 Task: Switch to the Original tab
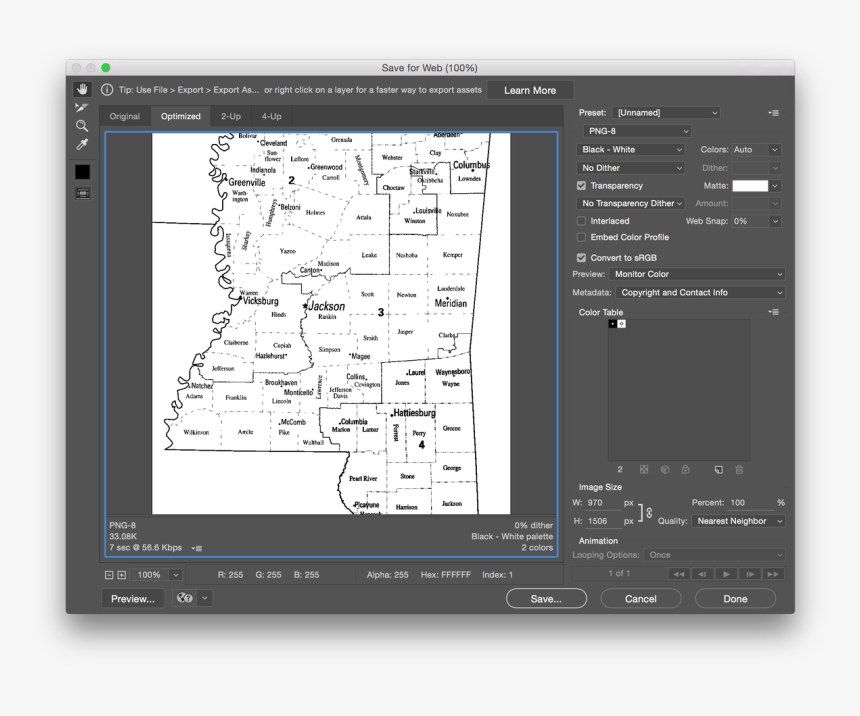coord(124,116)
